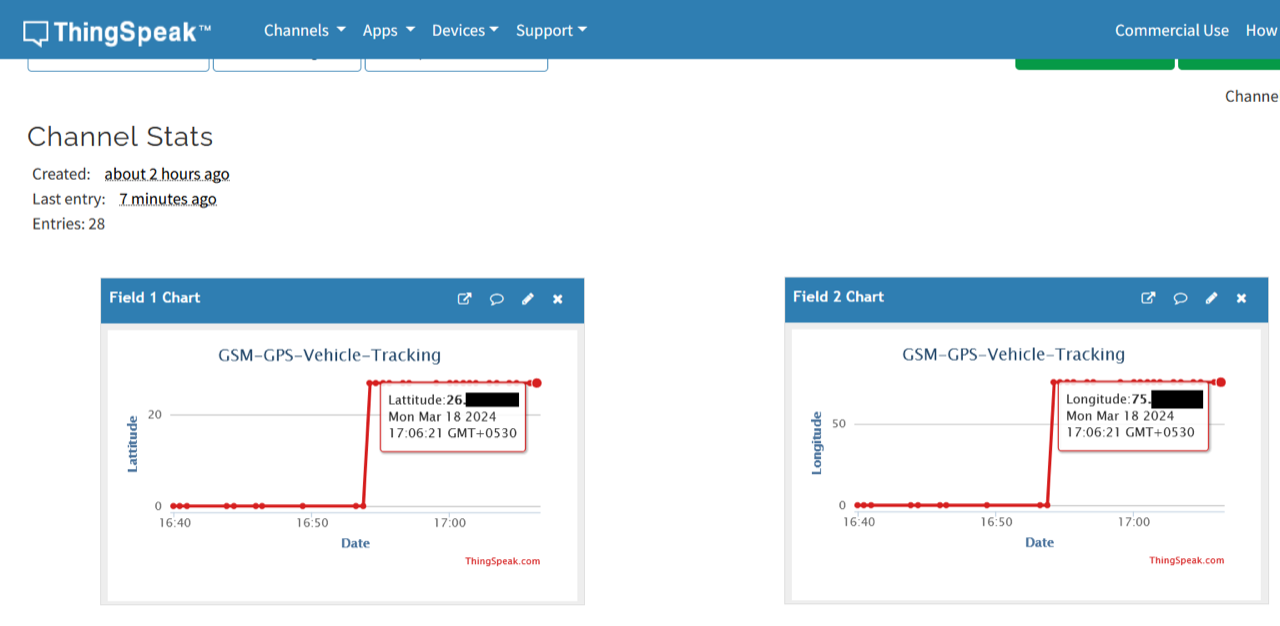1280x626 pixels.
Task: Click 'Mon Mar 18 2024' in the Longitude tooltip
Action: [1120, 416]
